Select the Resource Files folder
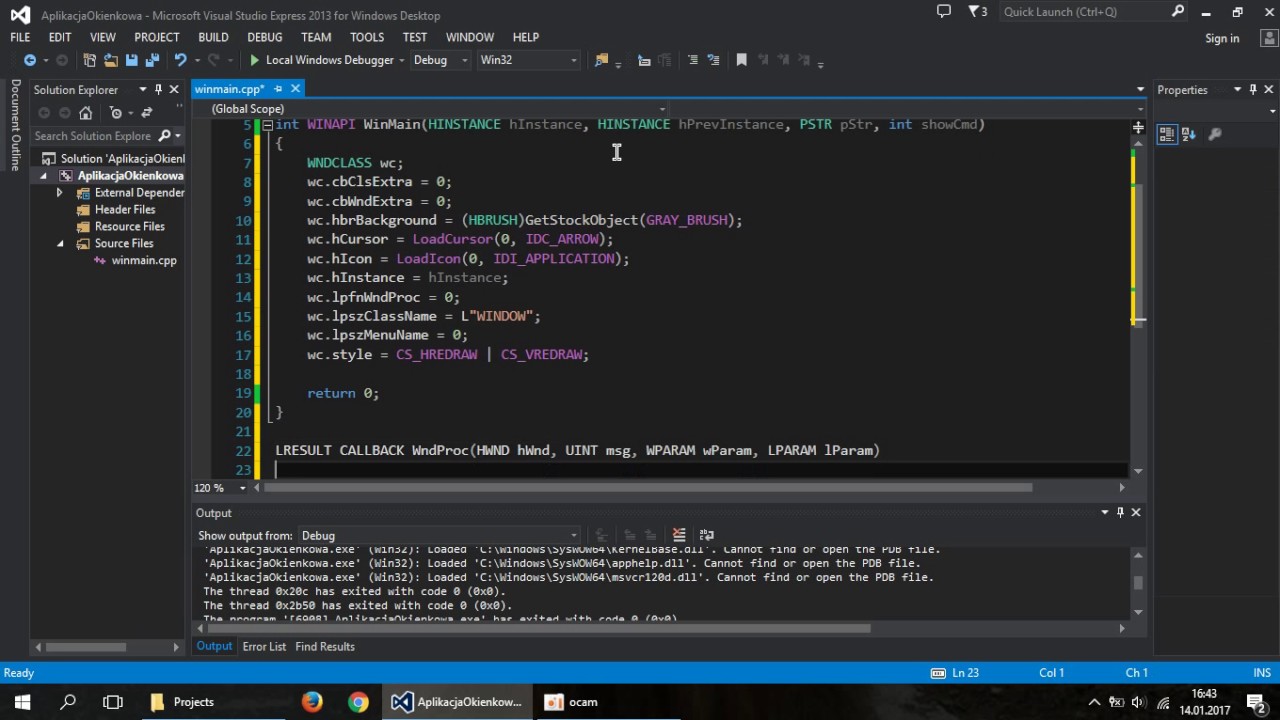1280x720 pixels. pyautogui.click(x=129, y=227)
